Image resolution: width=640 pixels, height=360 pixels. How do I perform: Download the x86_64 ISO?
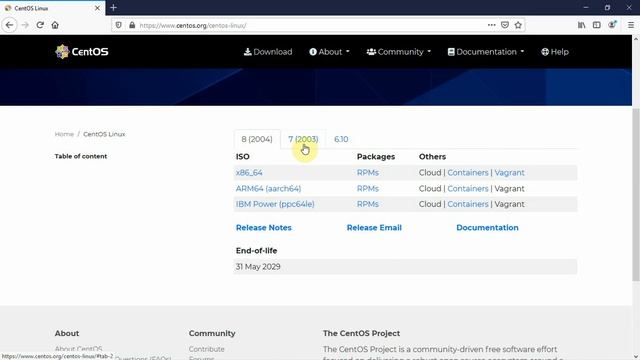249,173
